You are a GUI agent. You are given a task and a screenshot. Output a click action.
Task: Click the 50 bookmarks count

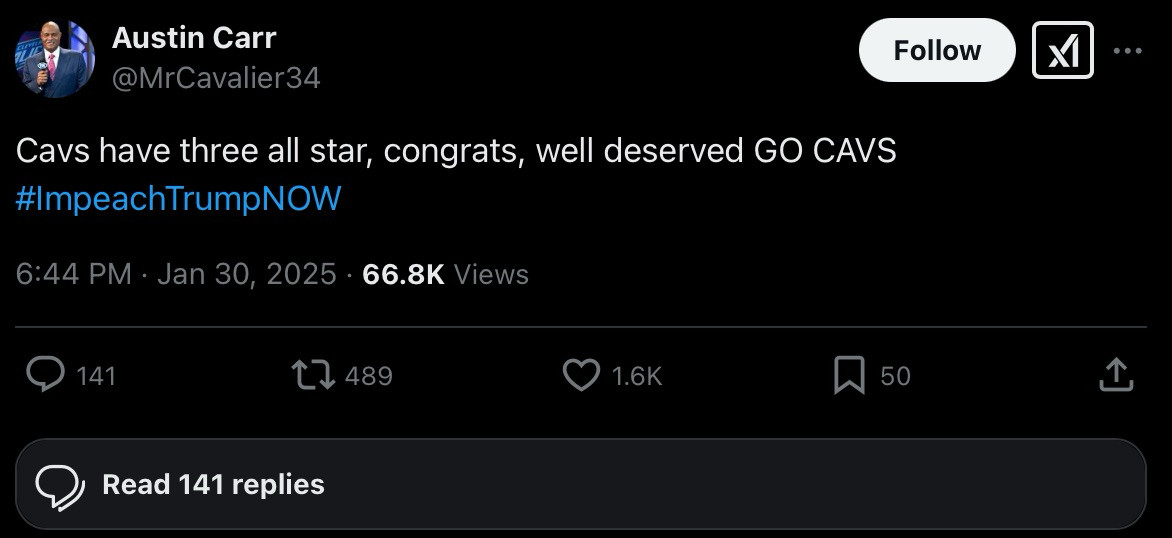(x=895, y=376)
